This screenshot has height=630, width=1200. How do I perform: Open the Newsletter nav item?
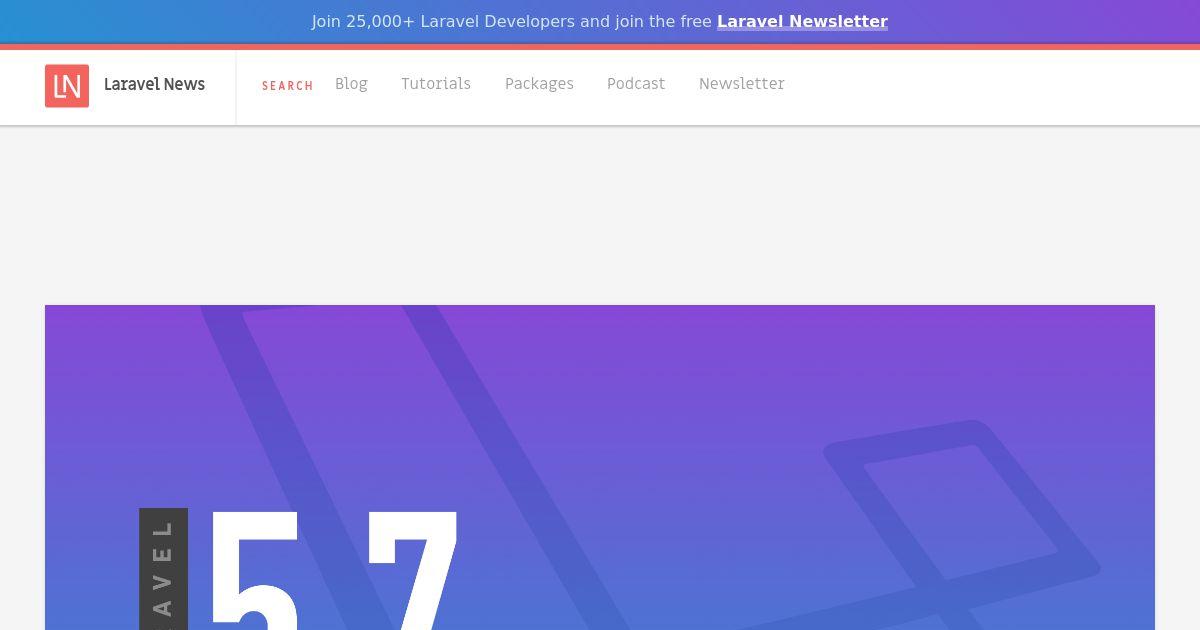pyautogui.click(x=742, y=84)
